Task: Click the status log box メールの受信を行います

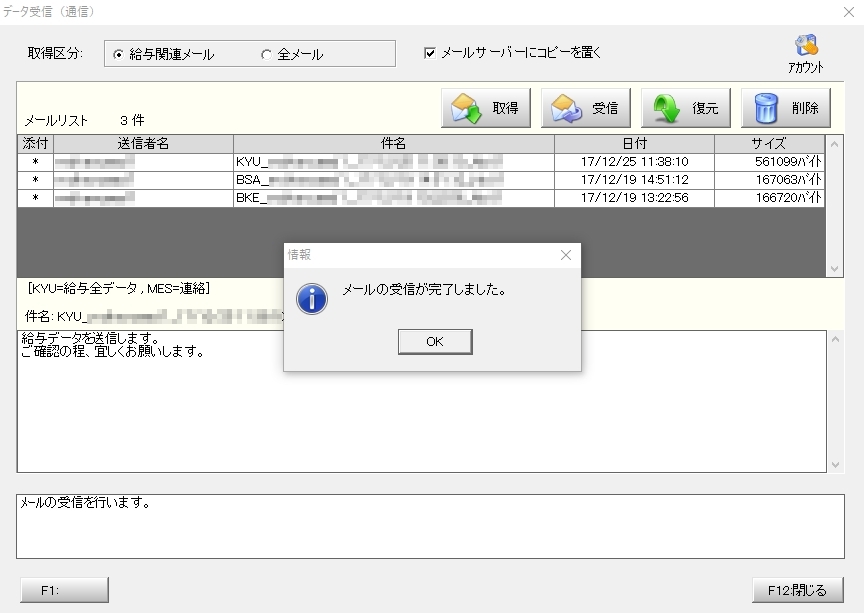Action: tap(430, 526)
